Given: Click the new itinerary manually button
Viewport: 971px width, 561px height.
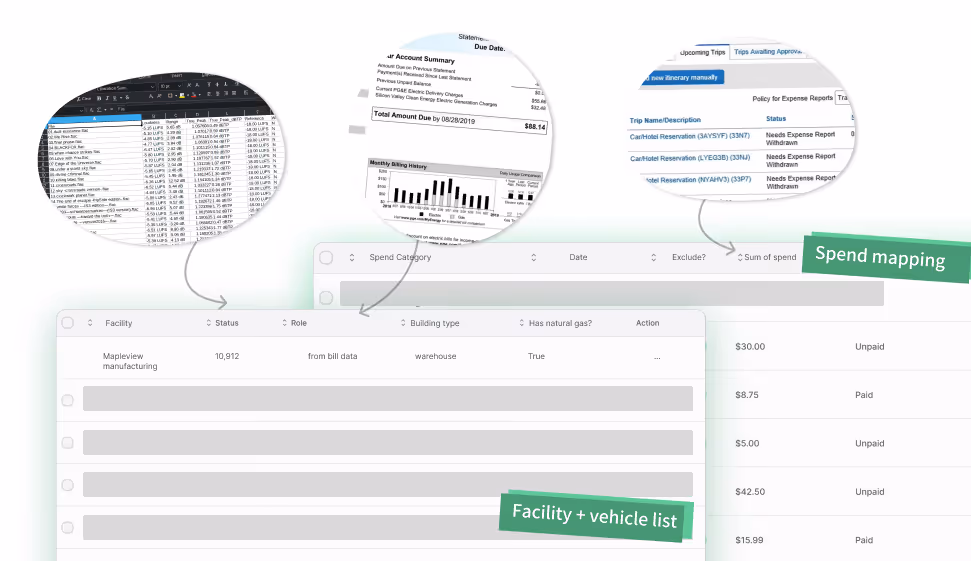Looking at the screenshot, I should click(x=682, y=78).
